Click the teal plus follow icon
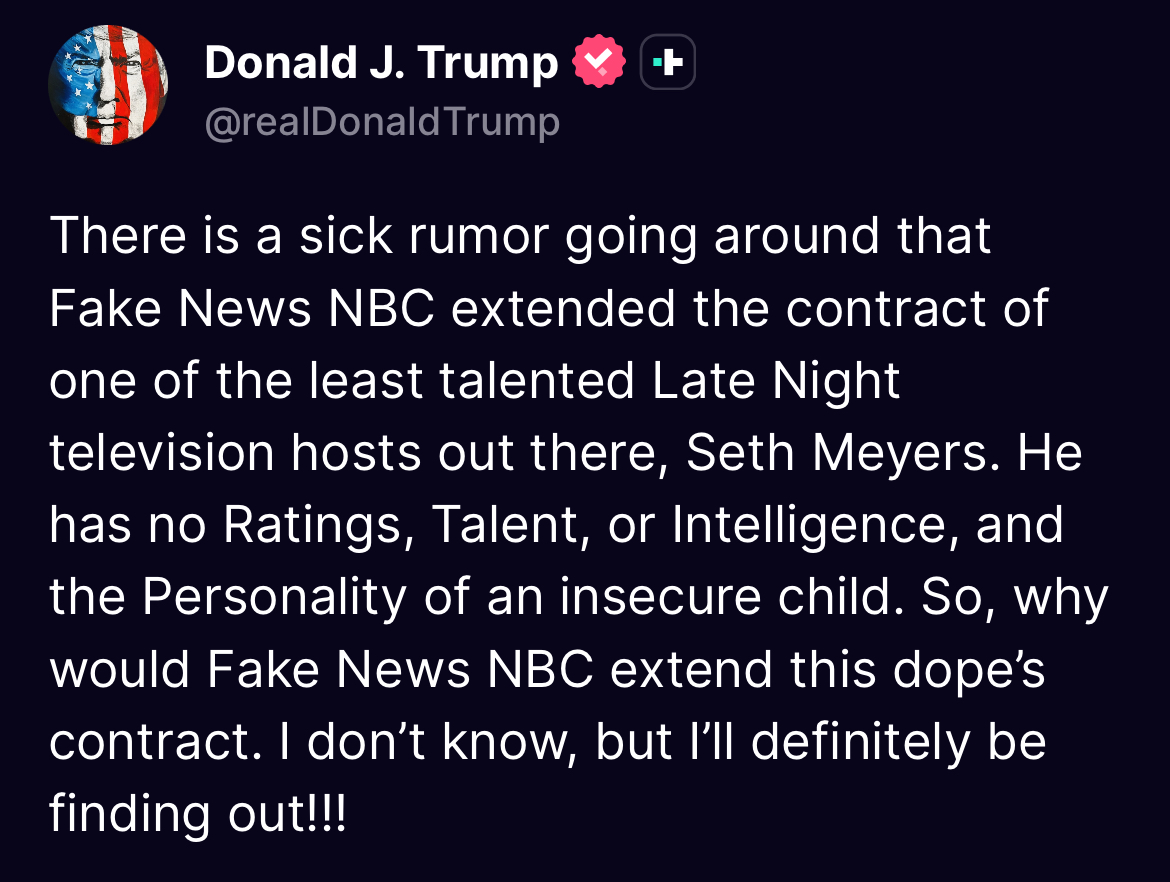The image size is (1170, 882). point(667,62)
